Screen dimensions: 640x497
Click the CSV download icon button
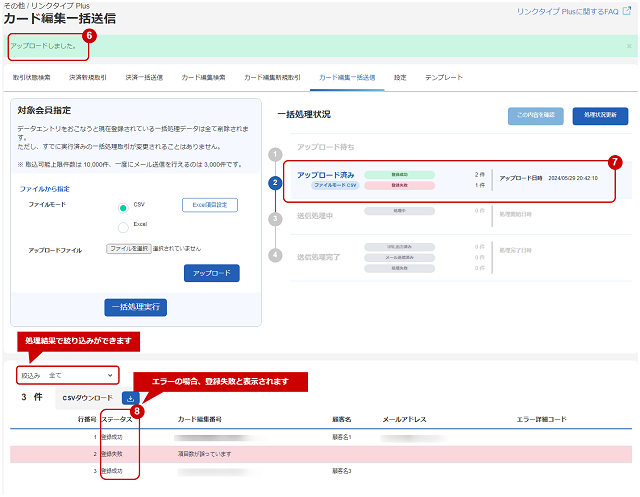131,398
